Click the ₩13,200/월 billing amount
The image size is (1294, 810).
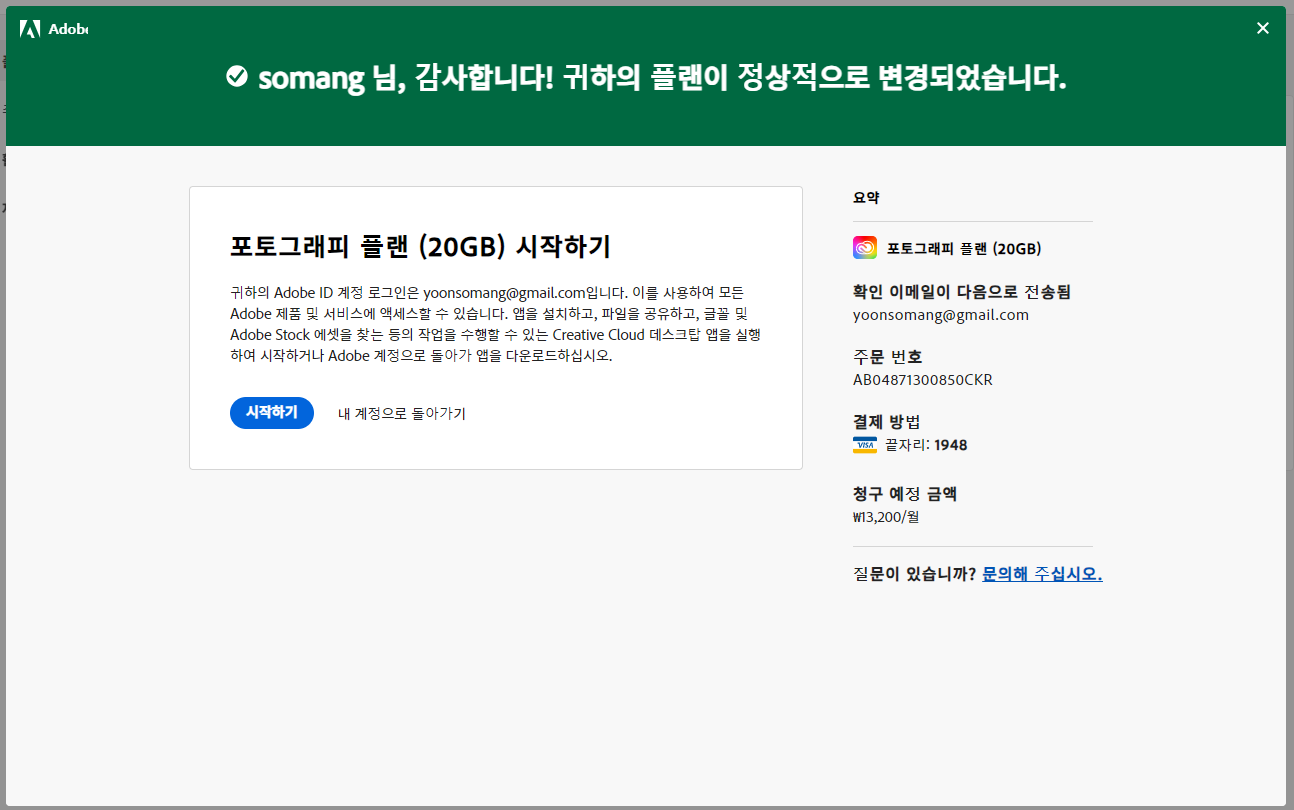(886, 517)
